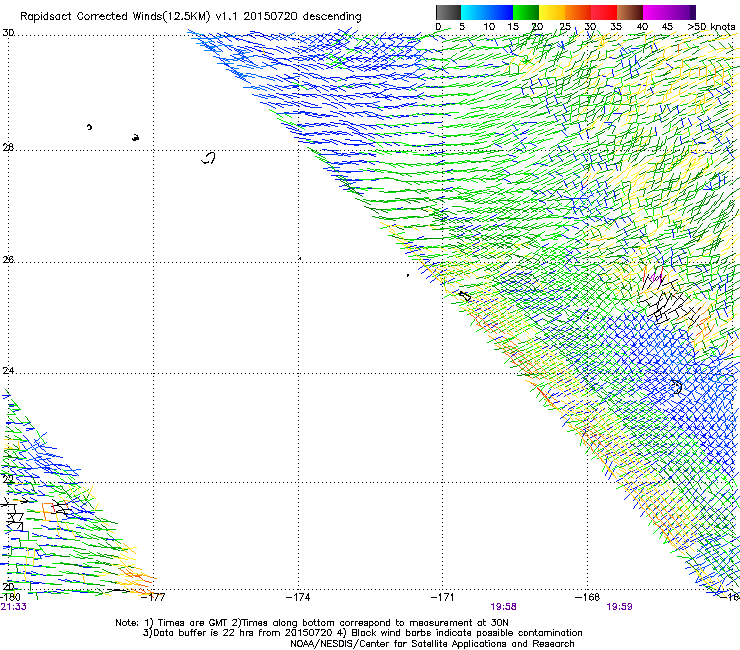
Task: Click the longitude label '-180'
Action: click(x=10, y=597)
